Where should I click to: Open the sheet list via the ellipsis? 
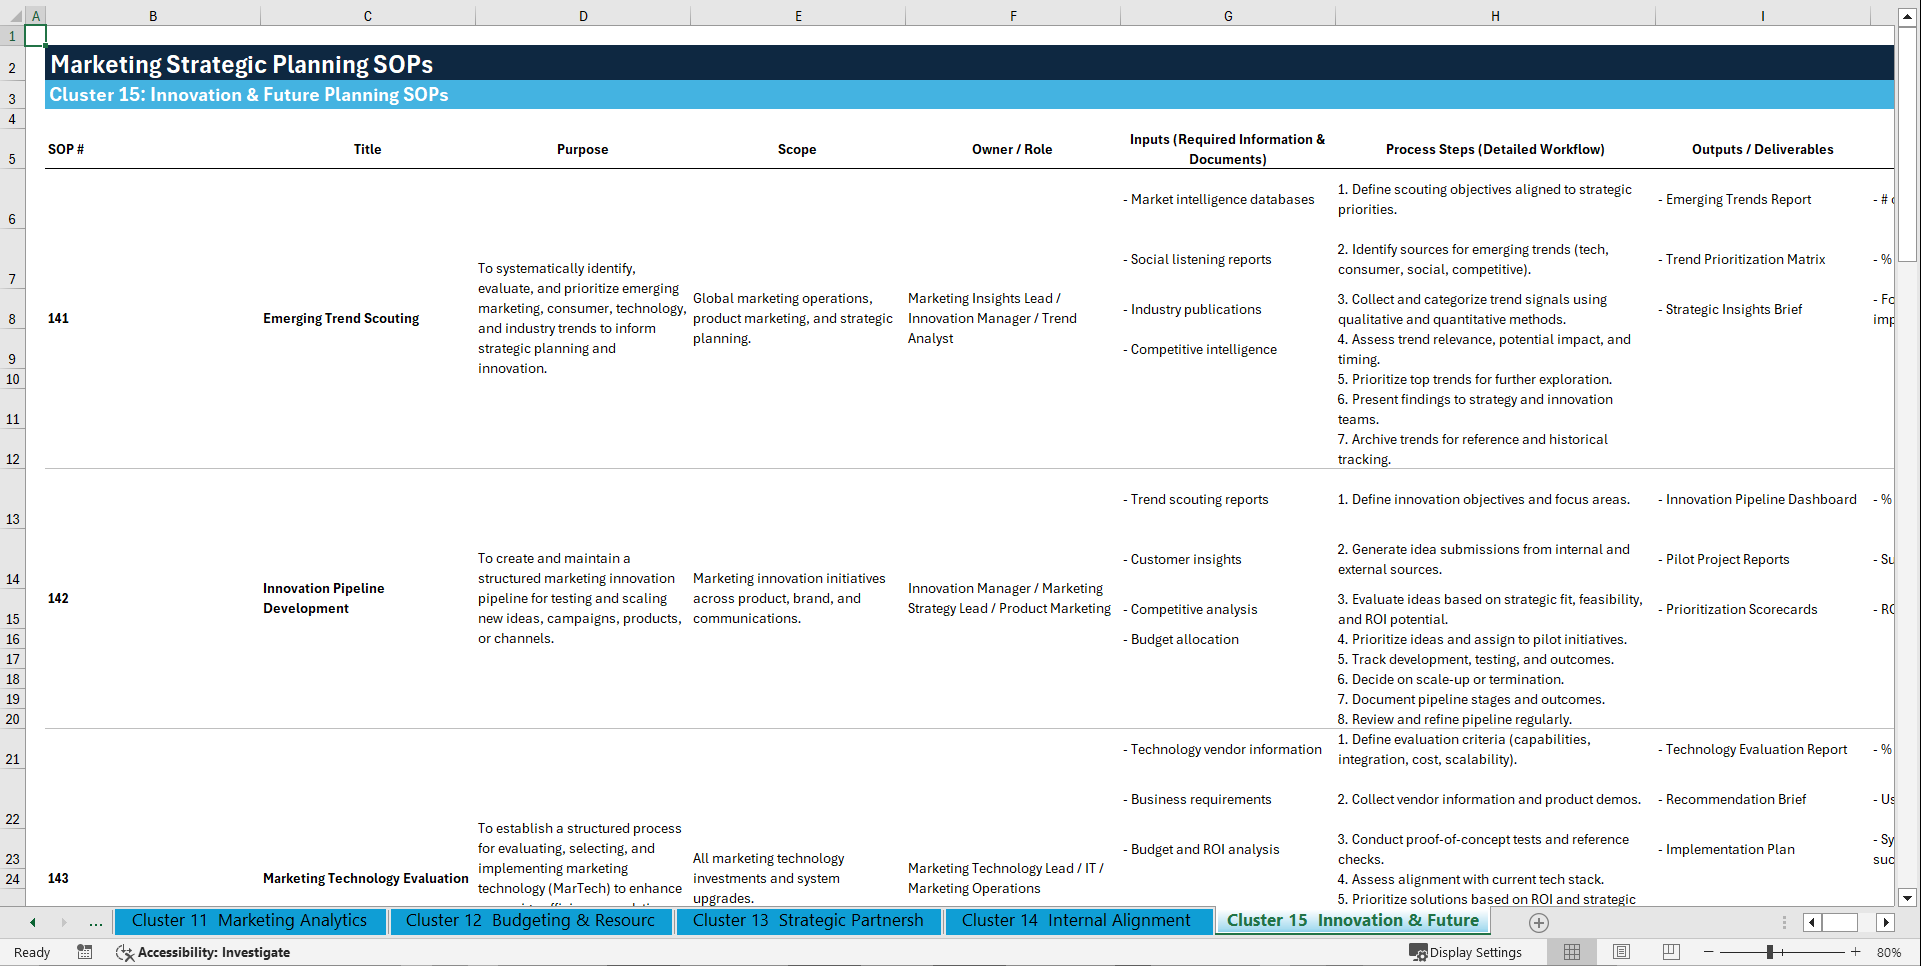tap(95, 922)
